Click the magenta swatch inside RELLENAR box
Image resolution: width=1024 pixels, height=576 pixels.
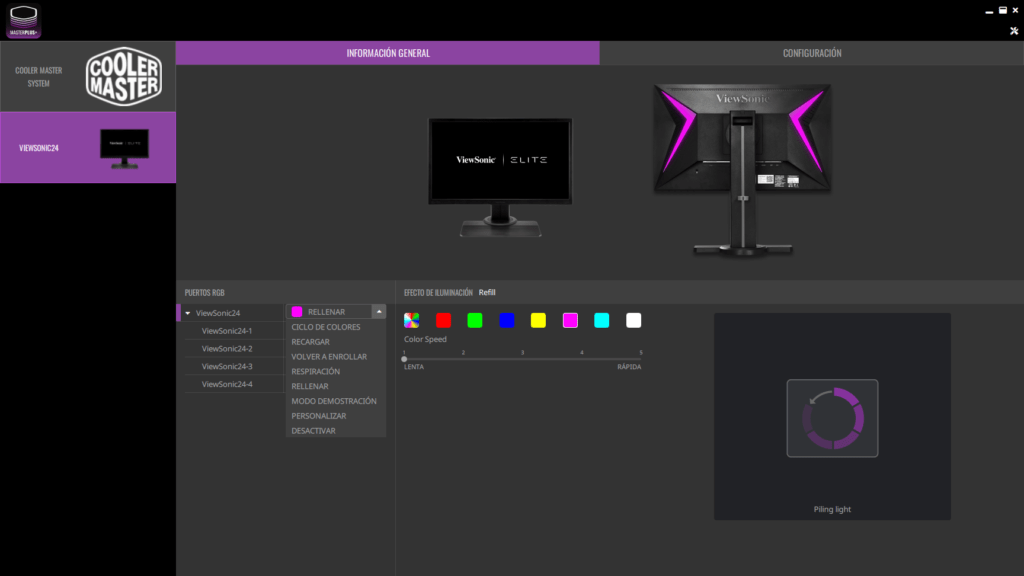(x=297, y=312)
